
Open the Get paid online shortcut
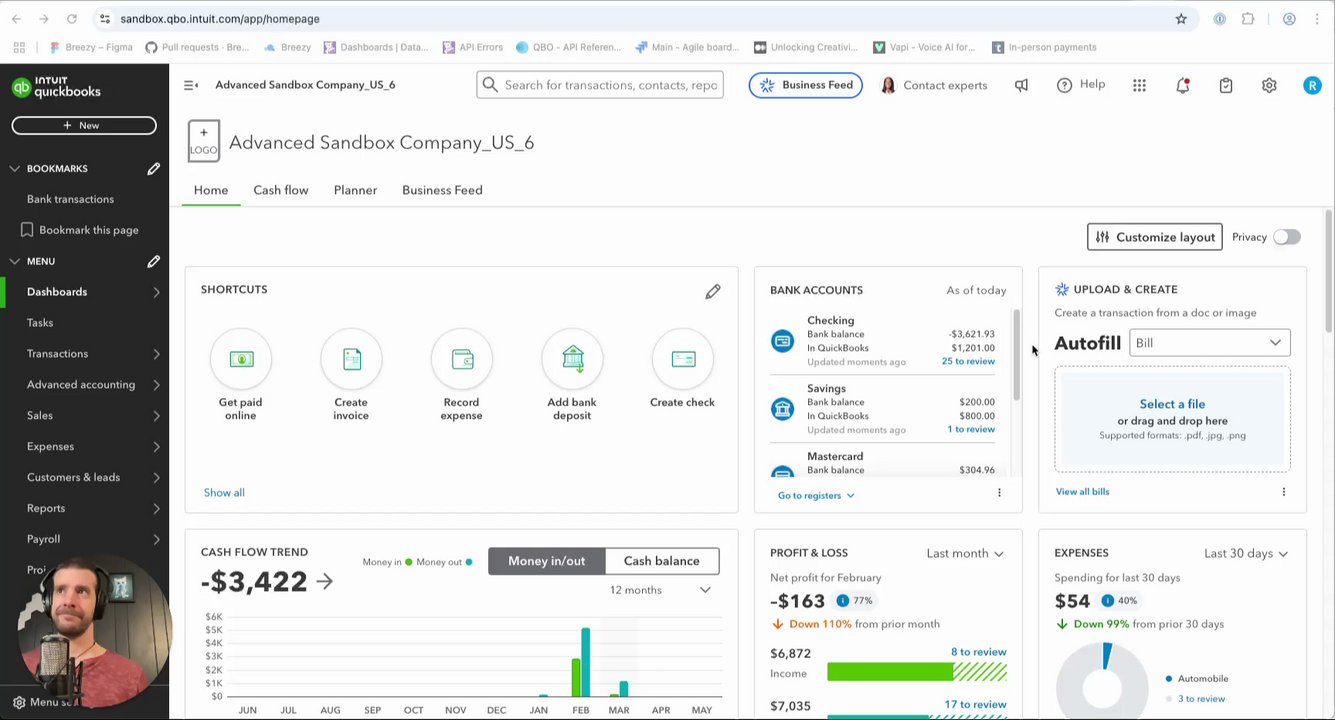[x=241, y=359]
